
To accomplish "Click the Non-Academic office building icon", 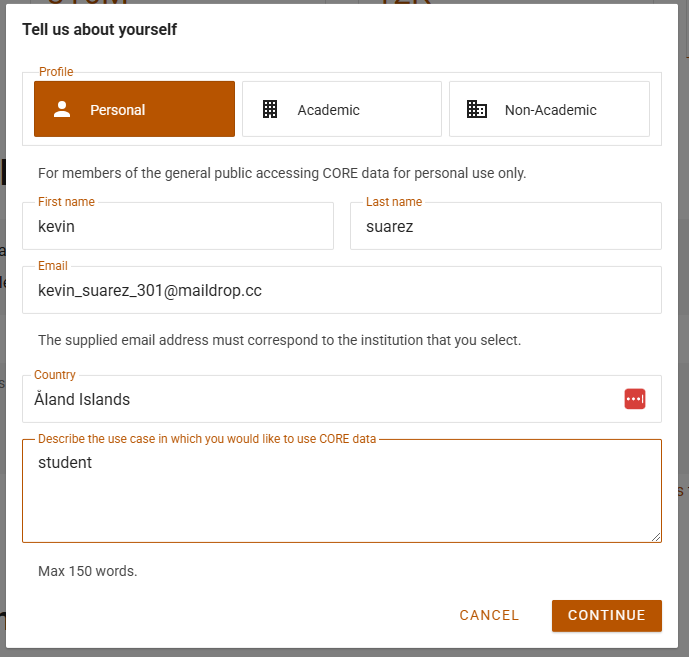I will pos(477,110).
